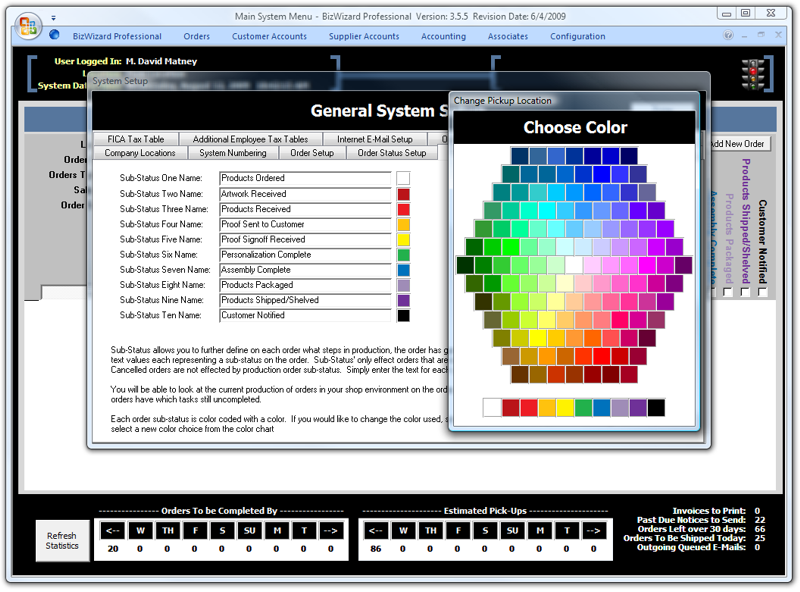This screenshot has height=592, width=800.
Task: Click the Products Received text field
Action: pos(305,209)
